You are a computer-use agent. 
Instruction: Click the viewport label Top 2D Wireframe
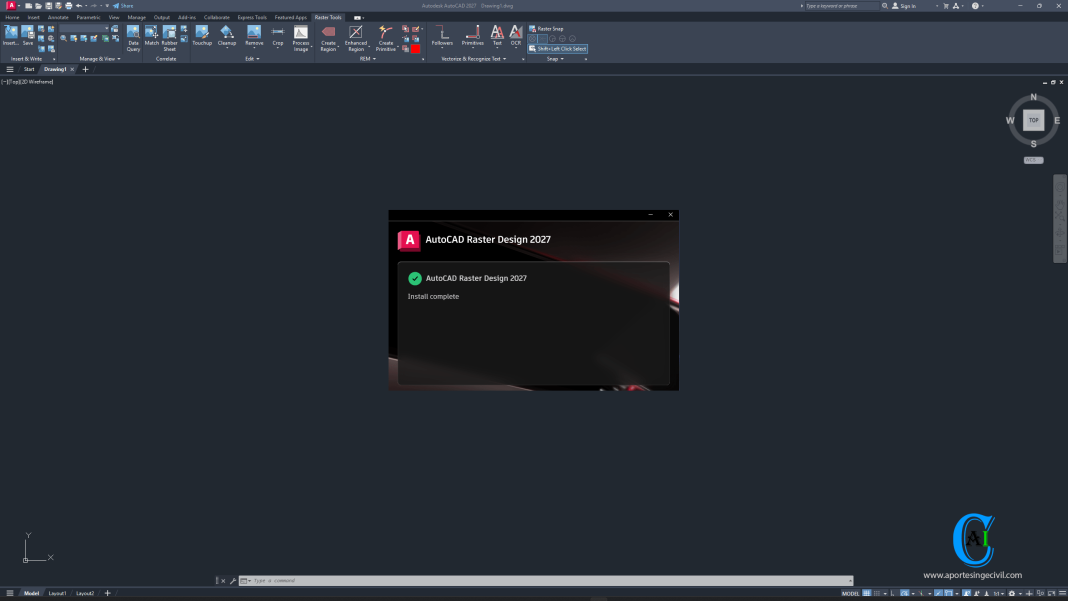click(27, 82)
